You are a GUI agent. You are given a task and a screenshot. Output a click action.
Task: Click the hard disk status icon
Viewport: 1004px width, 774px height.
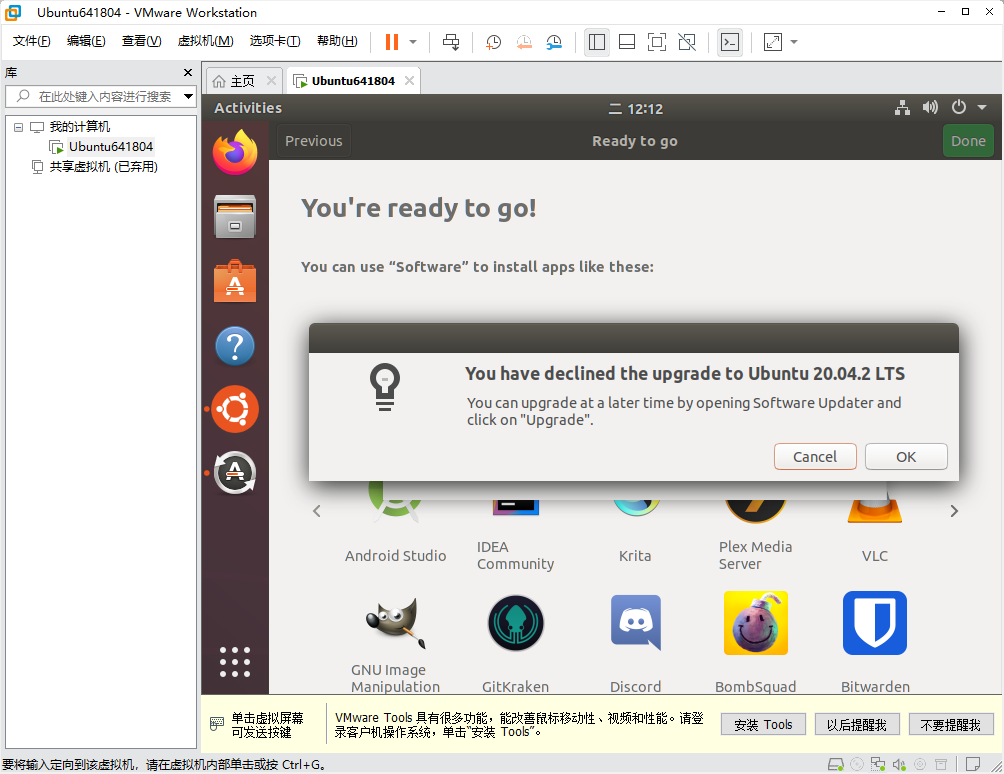point(836,764)
